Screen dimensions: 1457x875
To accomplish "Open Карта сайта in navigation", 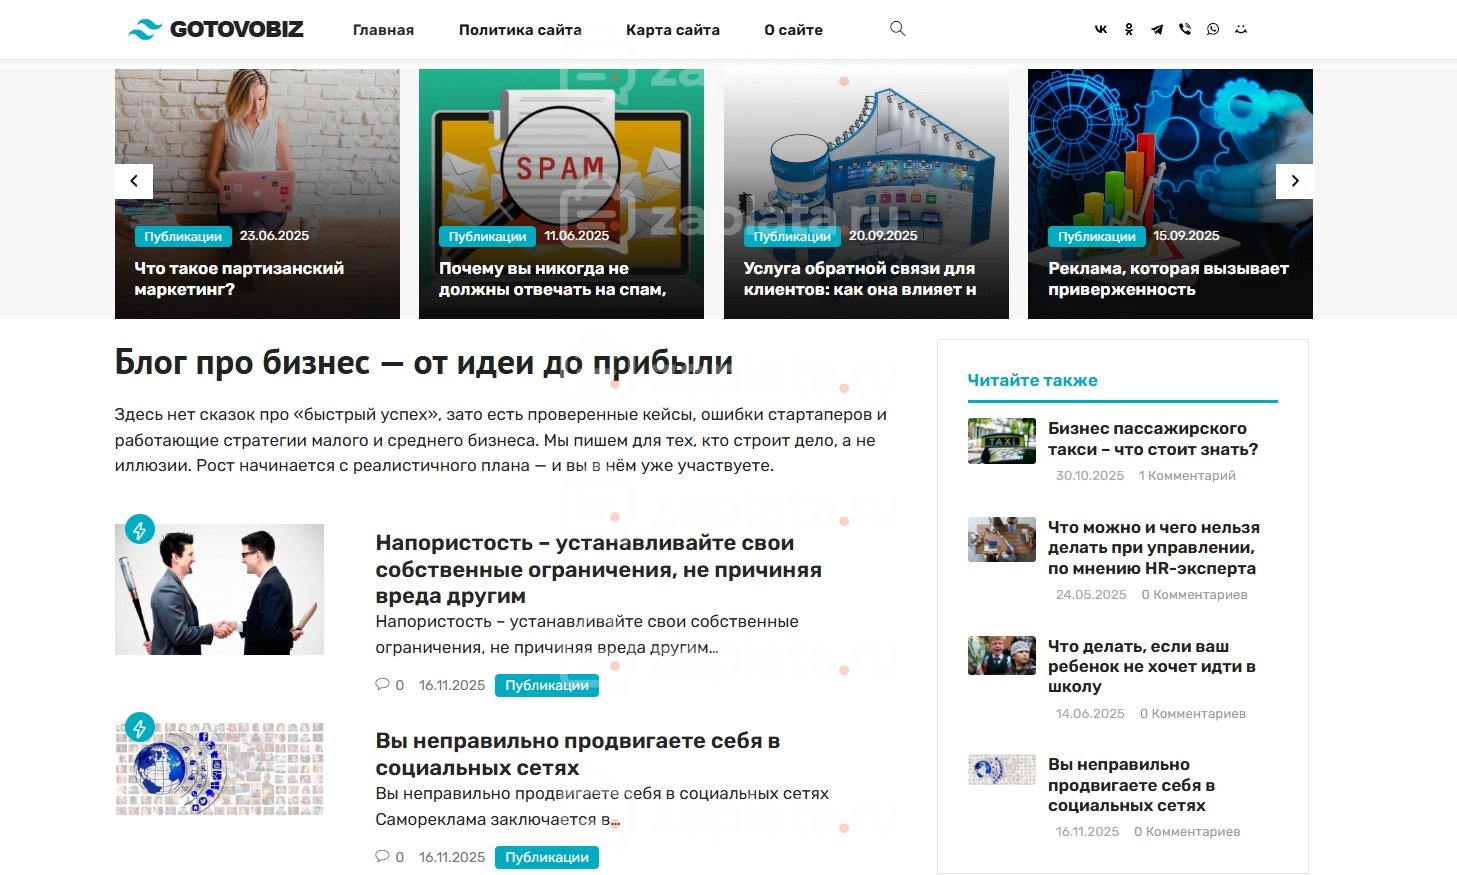I will [x=673, y=30].
